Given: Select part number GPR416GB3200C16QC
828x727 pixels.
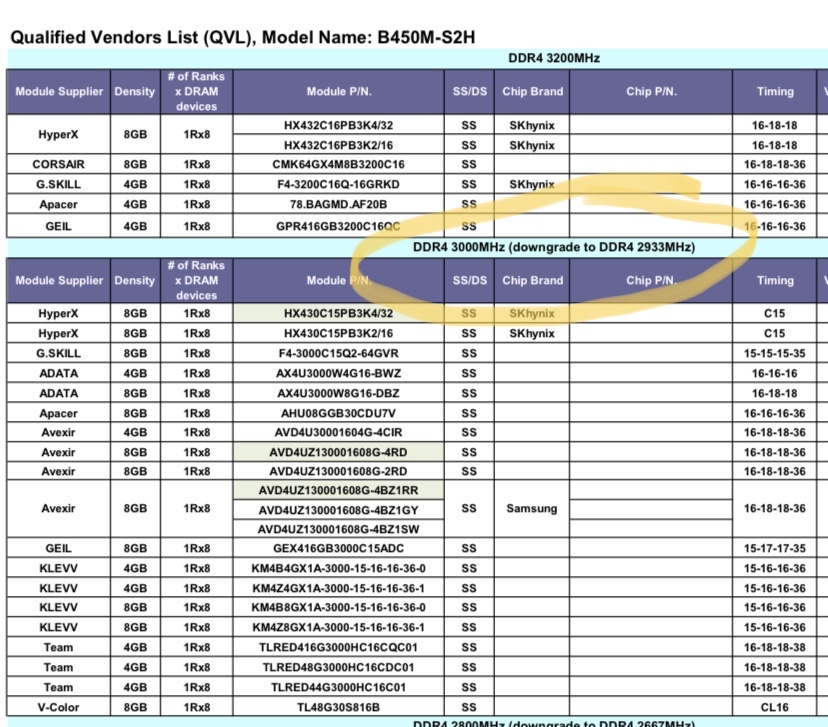Looking at the screenshot, I should (x=338, y=226).
